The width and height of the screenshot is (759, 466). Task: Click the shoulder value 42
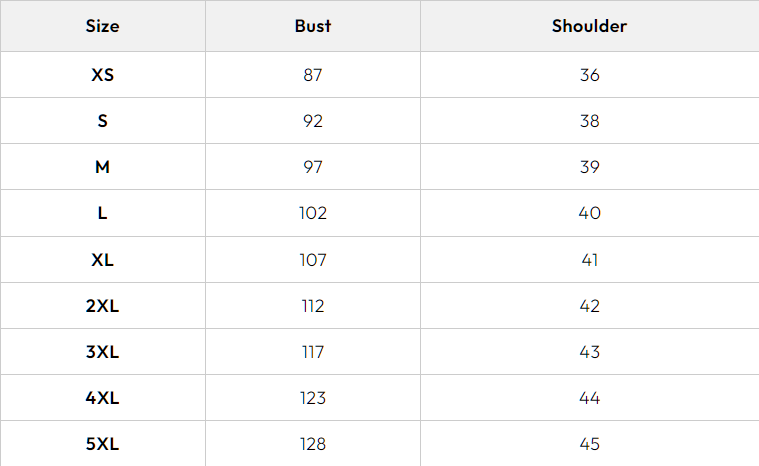pos(589,306)
